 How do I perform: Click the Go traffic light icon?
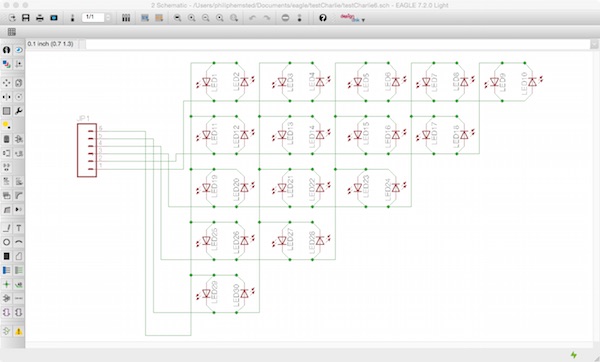click(299, 18)
